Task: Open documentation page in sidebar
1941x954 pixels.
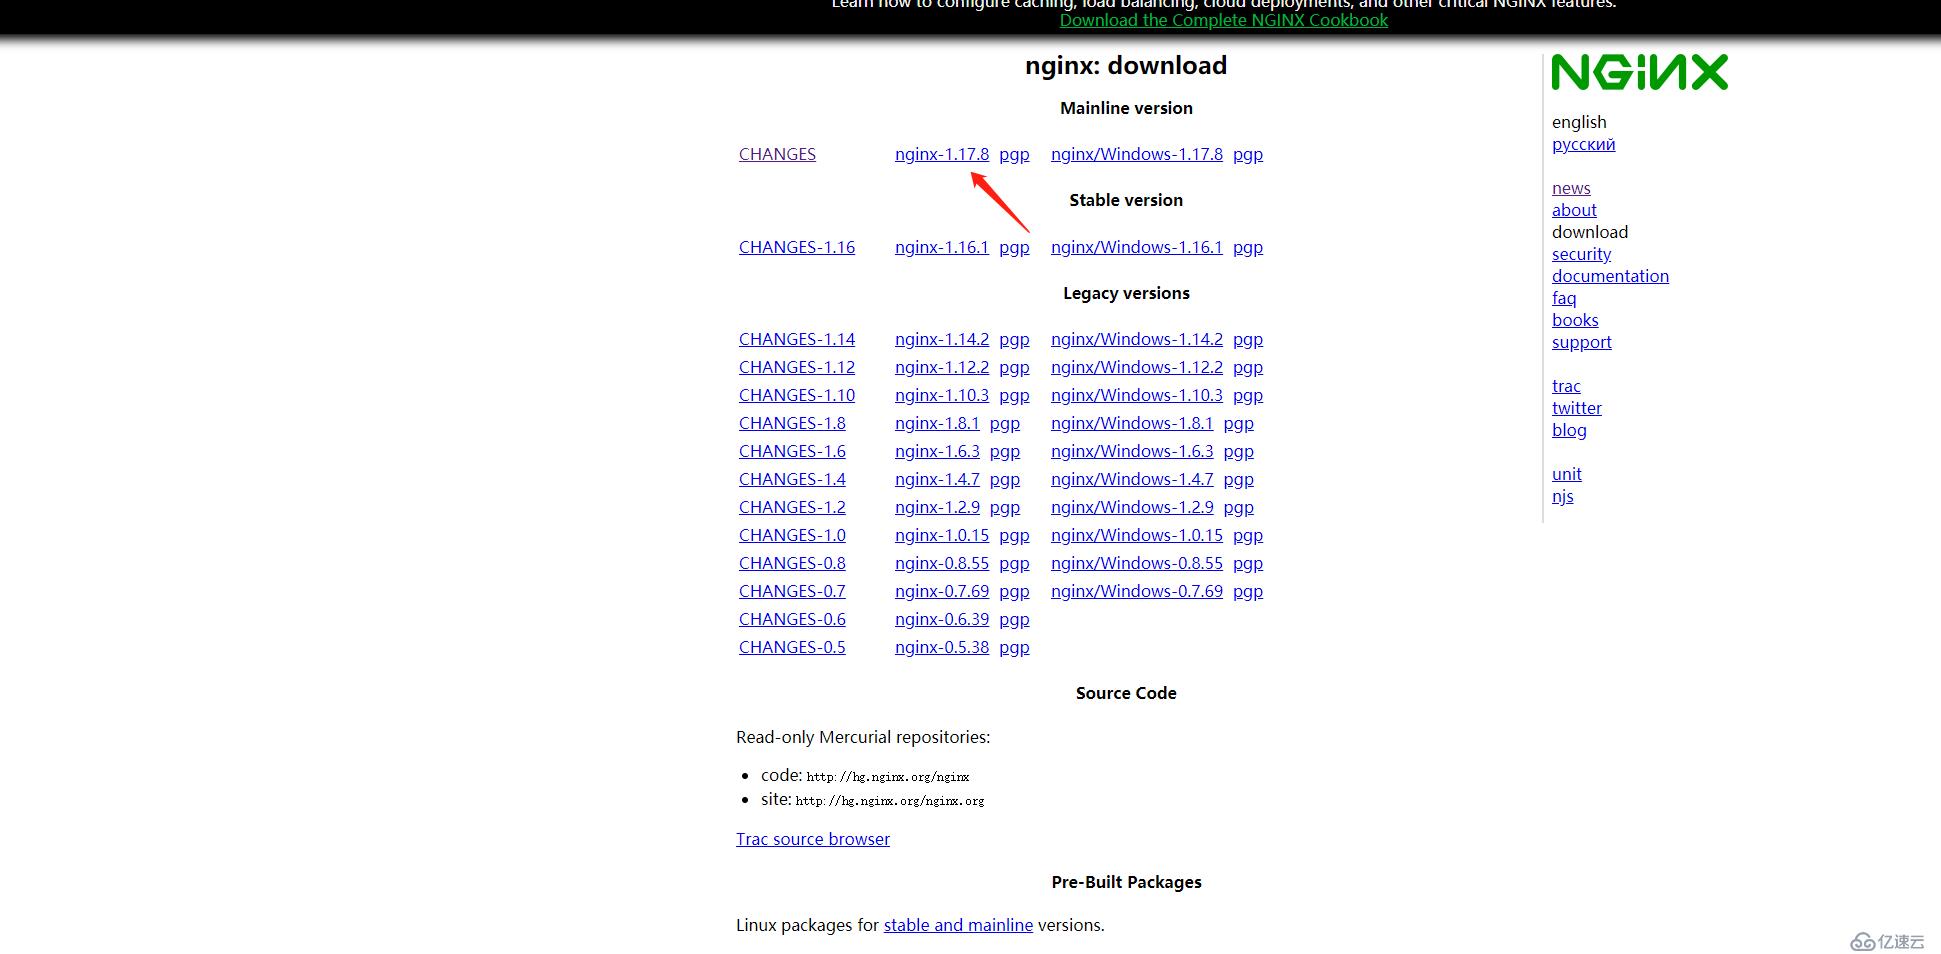Action: pyautogui.click(x=1610, y=276)
